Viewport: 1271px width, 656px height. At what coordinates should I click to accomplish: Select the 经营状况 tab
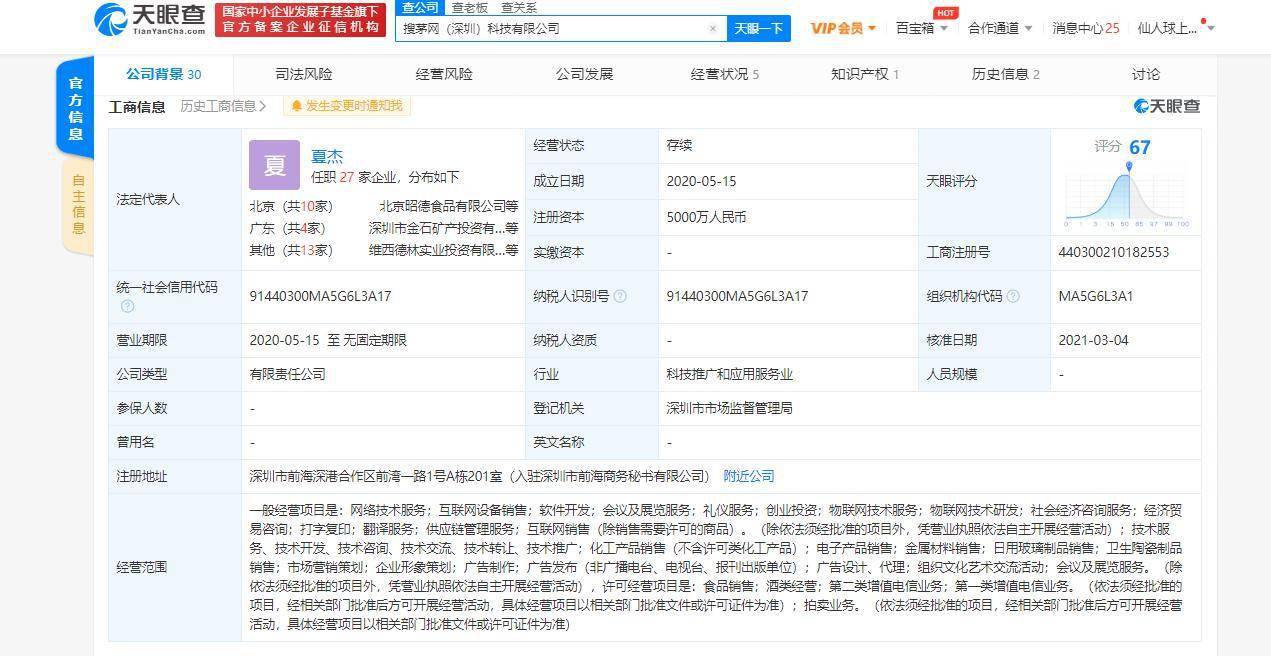pos(725,74)
